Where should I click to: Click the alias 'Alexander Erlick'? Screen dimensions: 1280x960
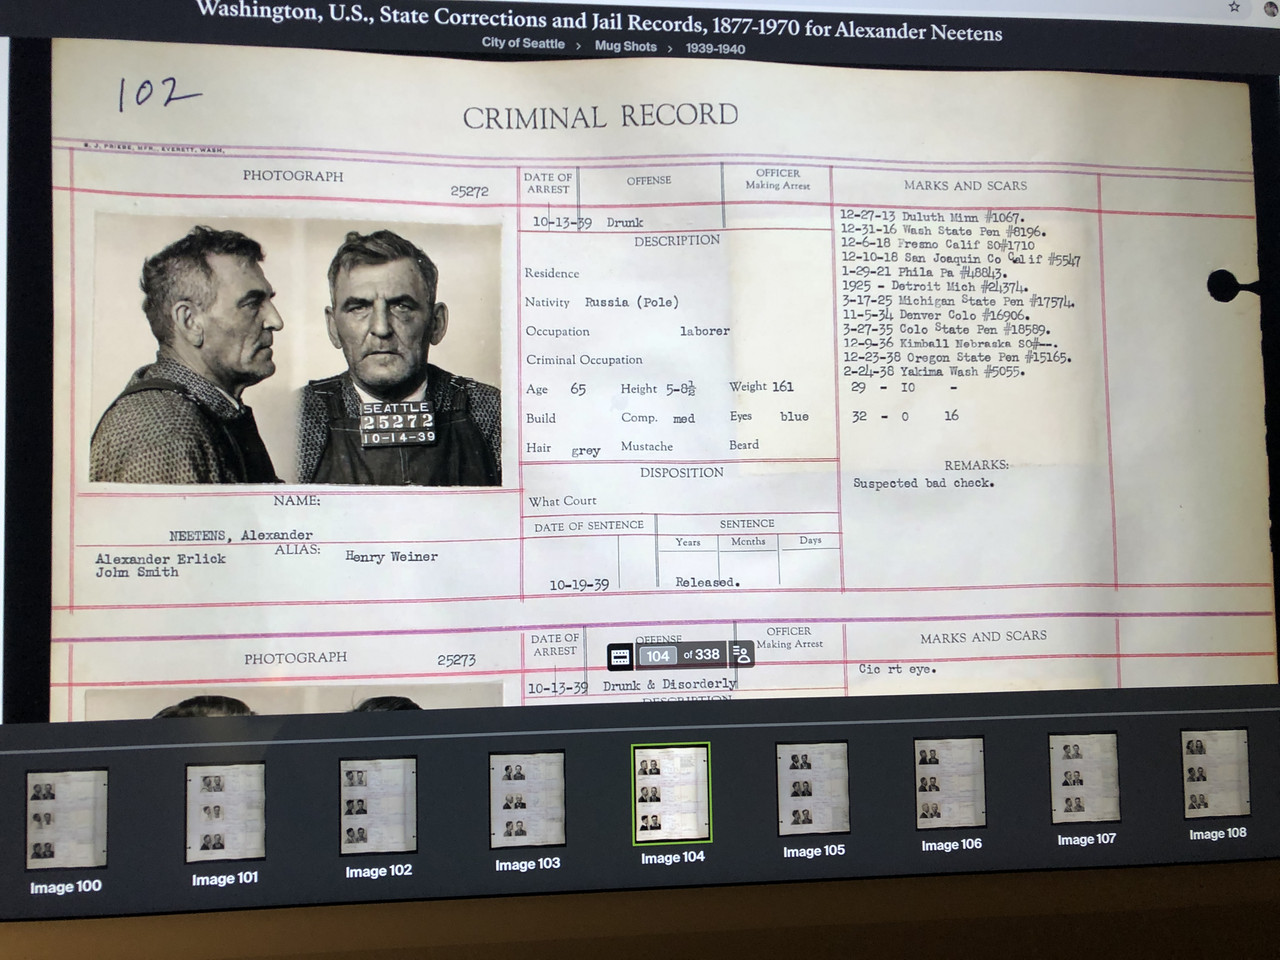(x=160, y=559)
